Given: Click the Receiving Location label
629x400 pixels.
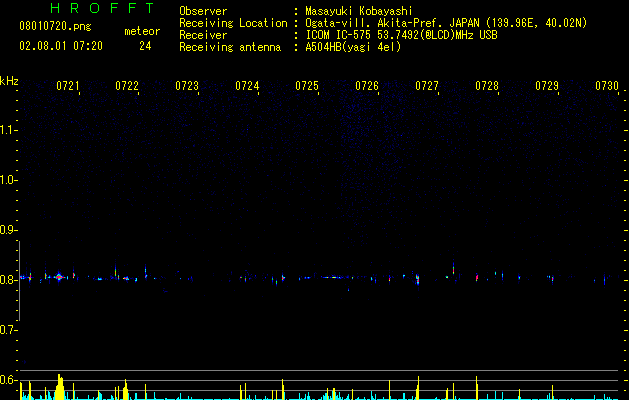Looking at the screenshot, I should tap(233, 23).
